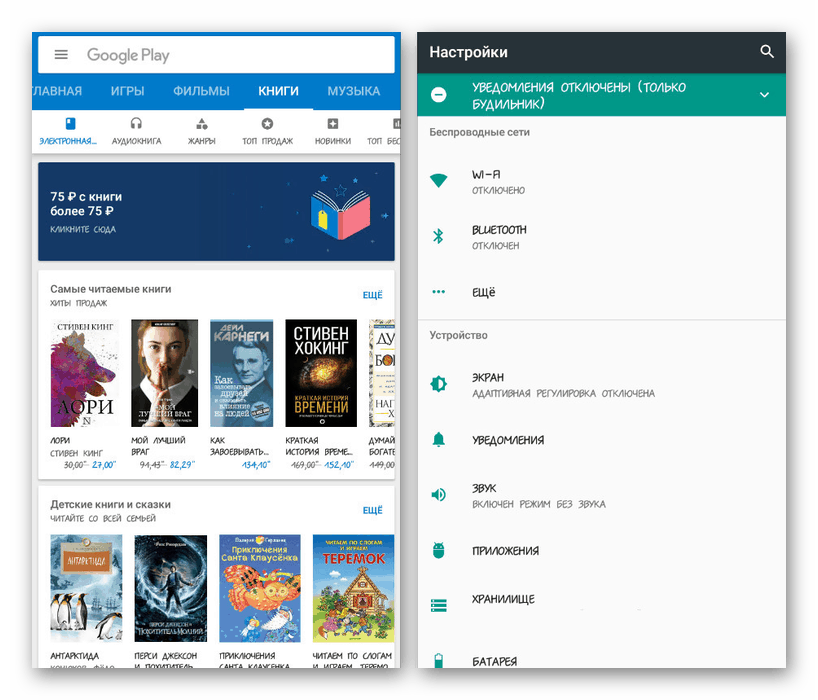
Task: Tap the Bluetooth icon
Action: coord(438,236)
